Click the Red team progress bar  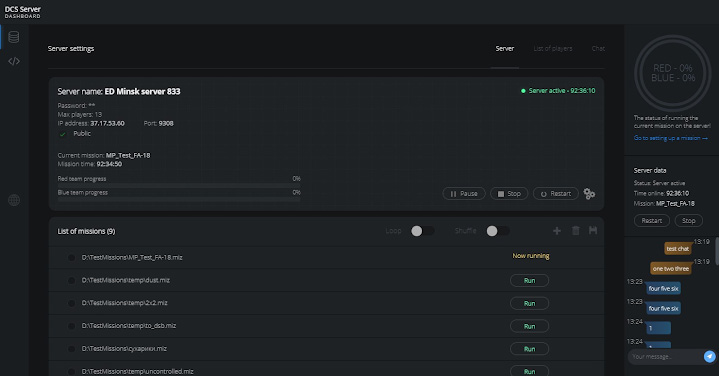pyautogui.click(x=179, y=186)
